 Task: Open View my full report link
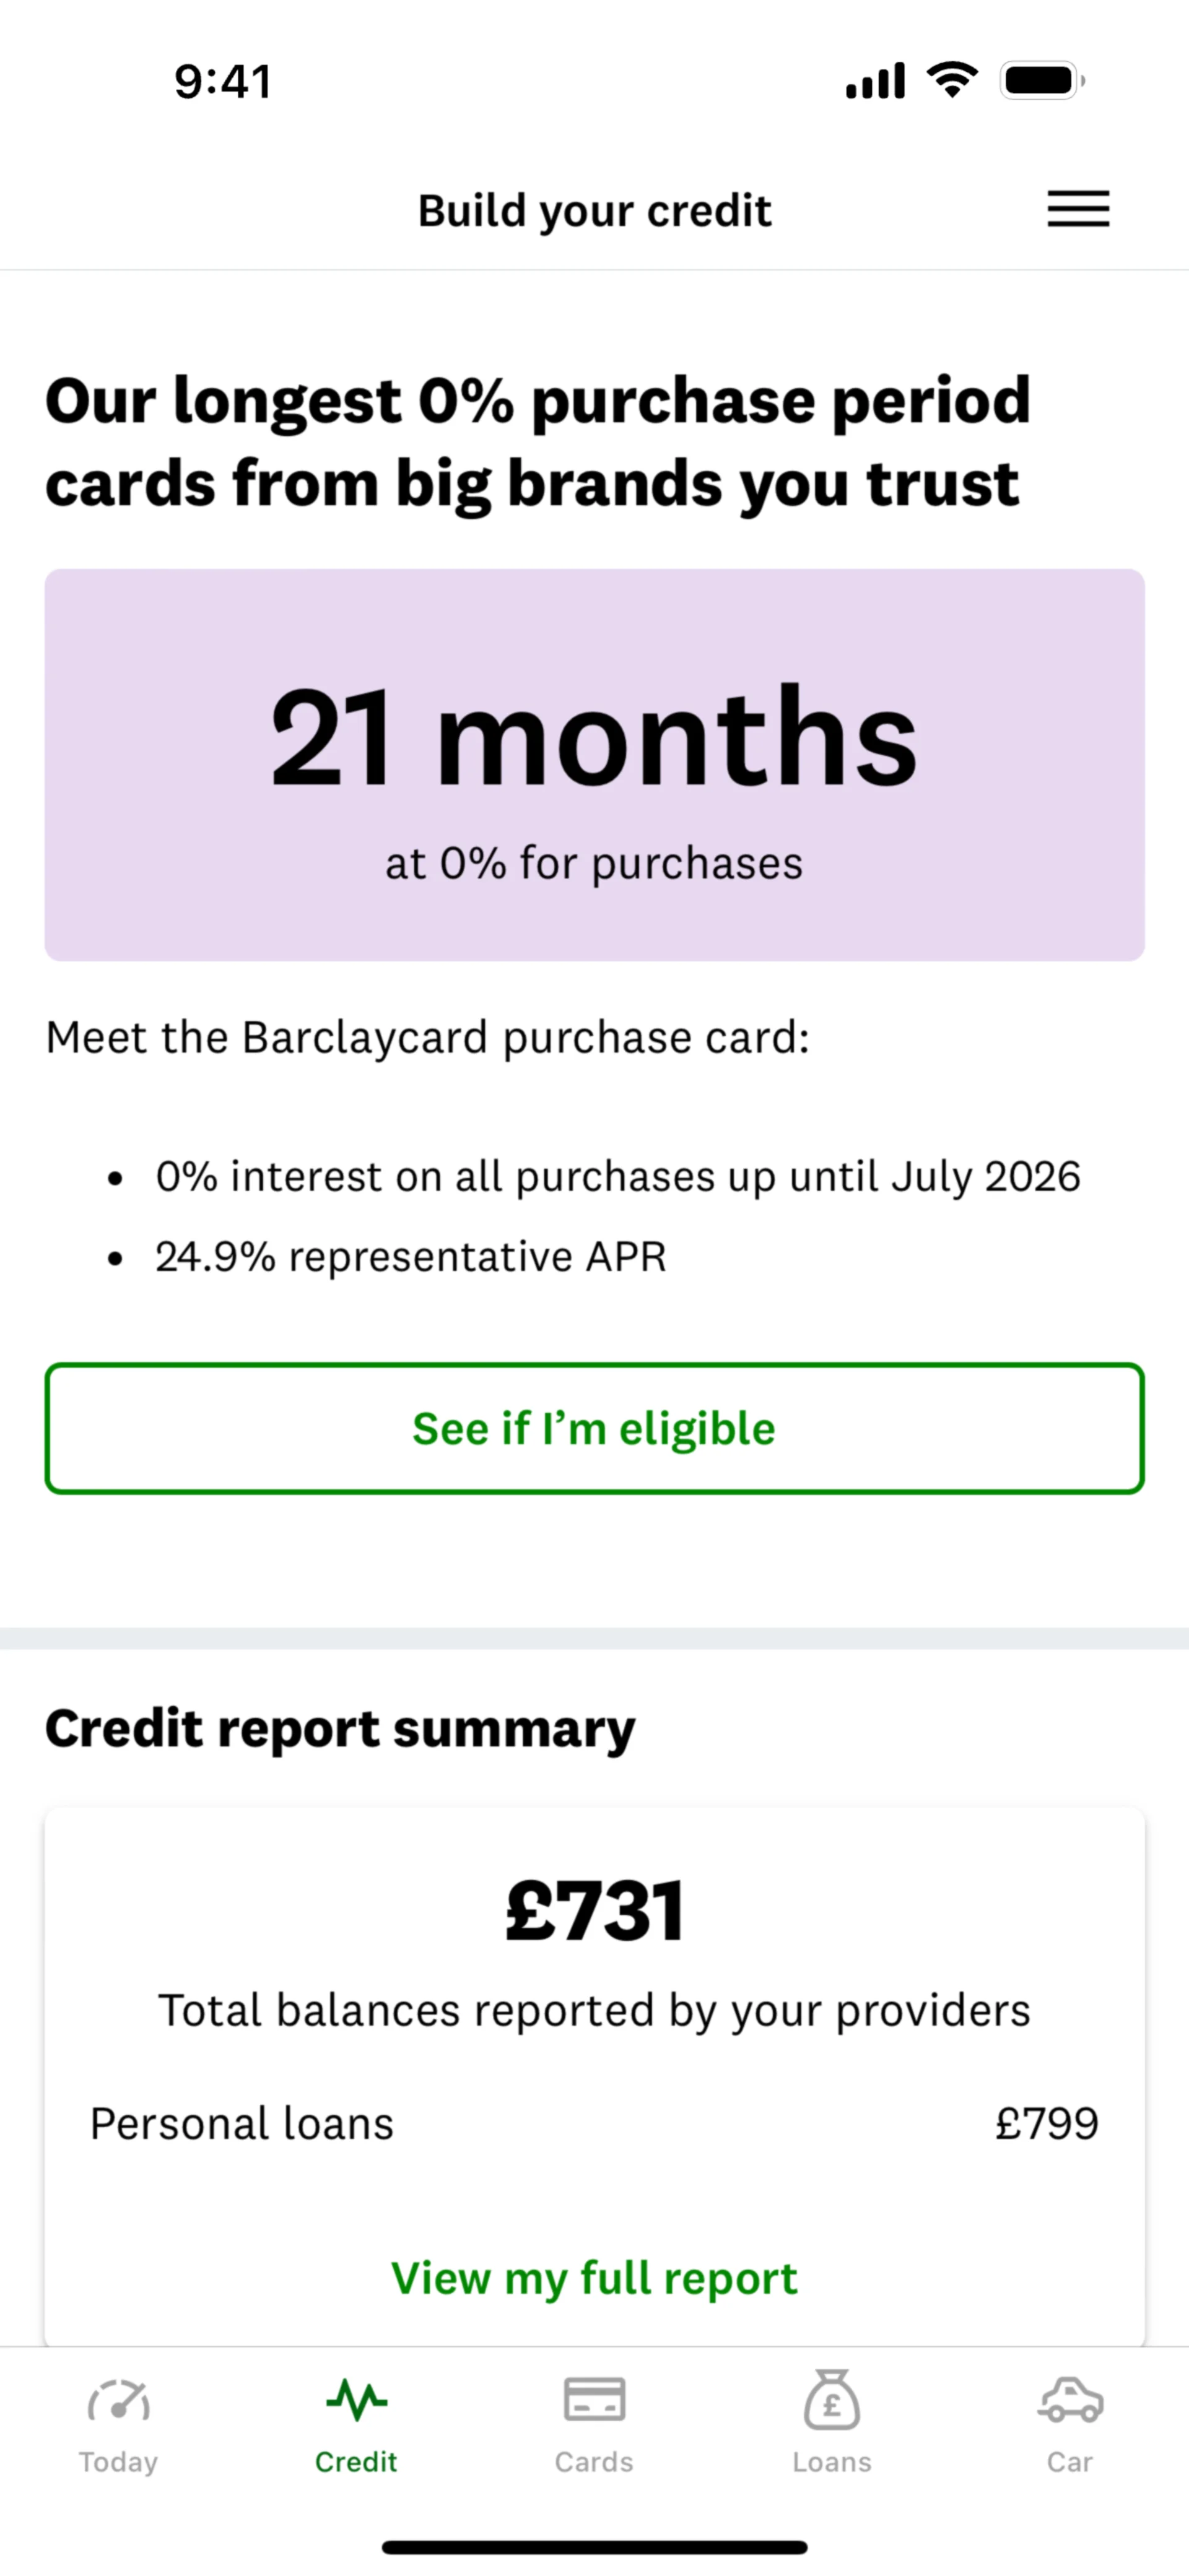click(x=594, y=2278)
